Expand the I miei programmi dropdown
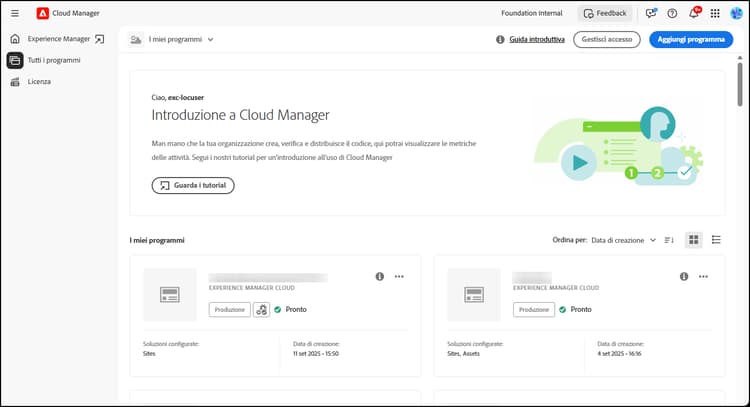The width and height of the screenshot is (750, 407). [x=181, y=39]
